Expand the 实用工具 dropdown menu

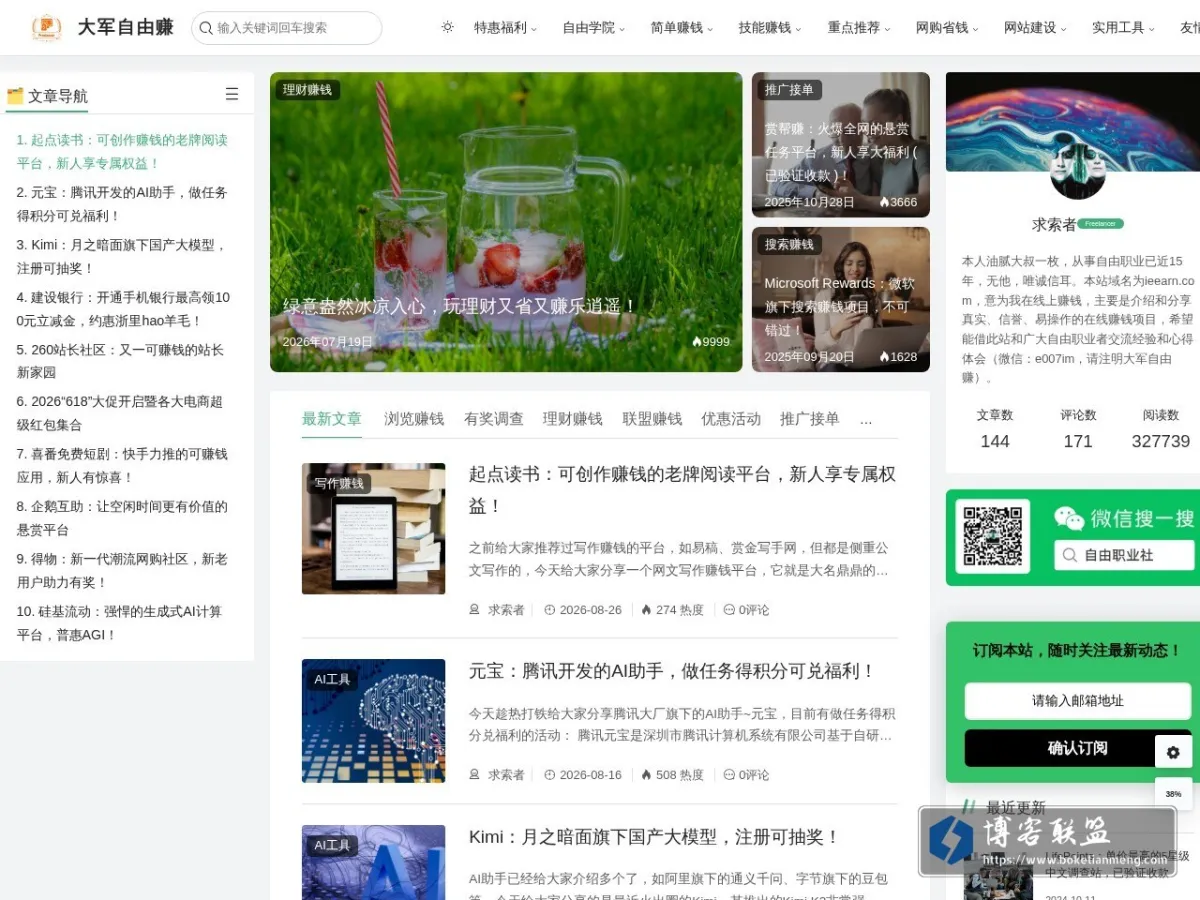click(1123, 28)
